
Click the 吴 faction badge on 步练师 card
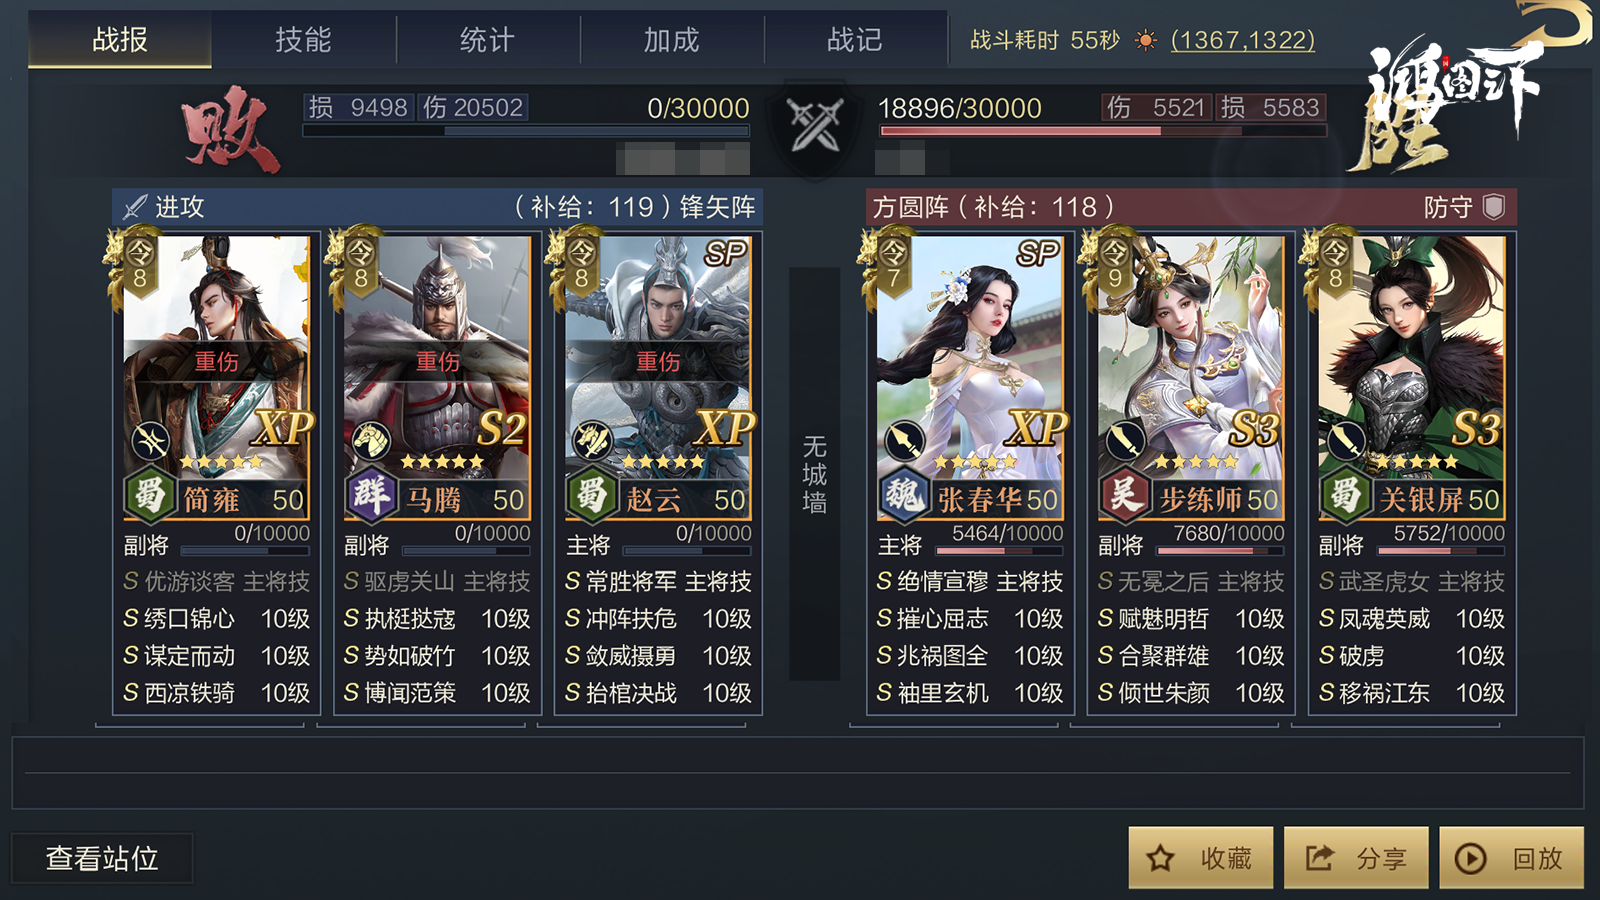1124,494
